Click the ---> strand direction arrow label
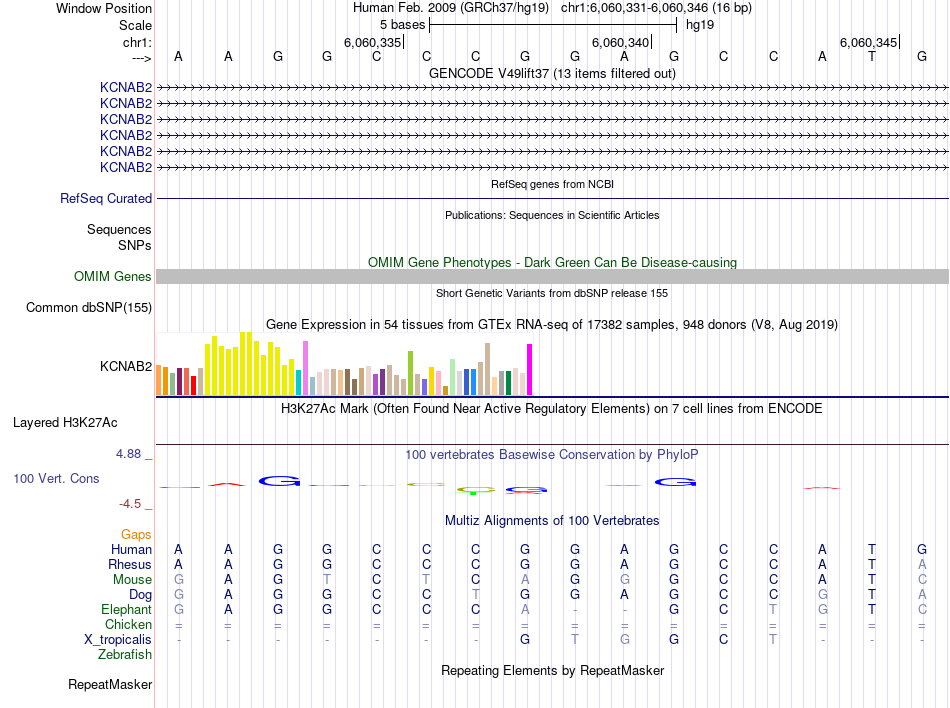Image resolution: width=950 pixels, height=708 pixels. (141, 58)
